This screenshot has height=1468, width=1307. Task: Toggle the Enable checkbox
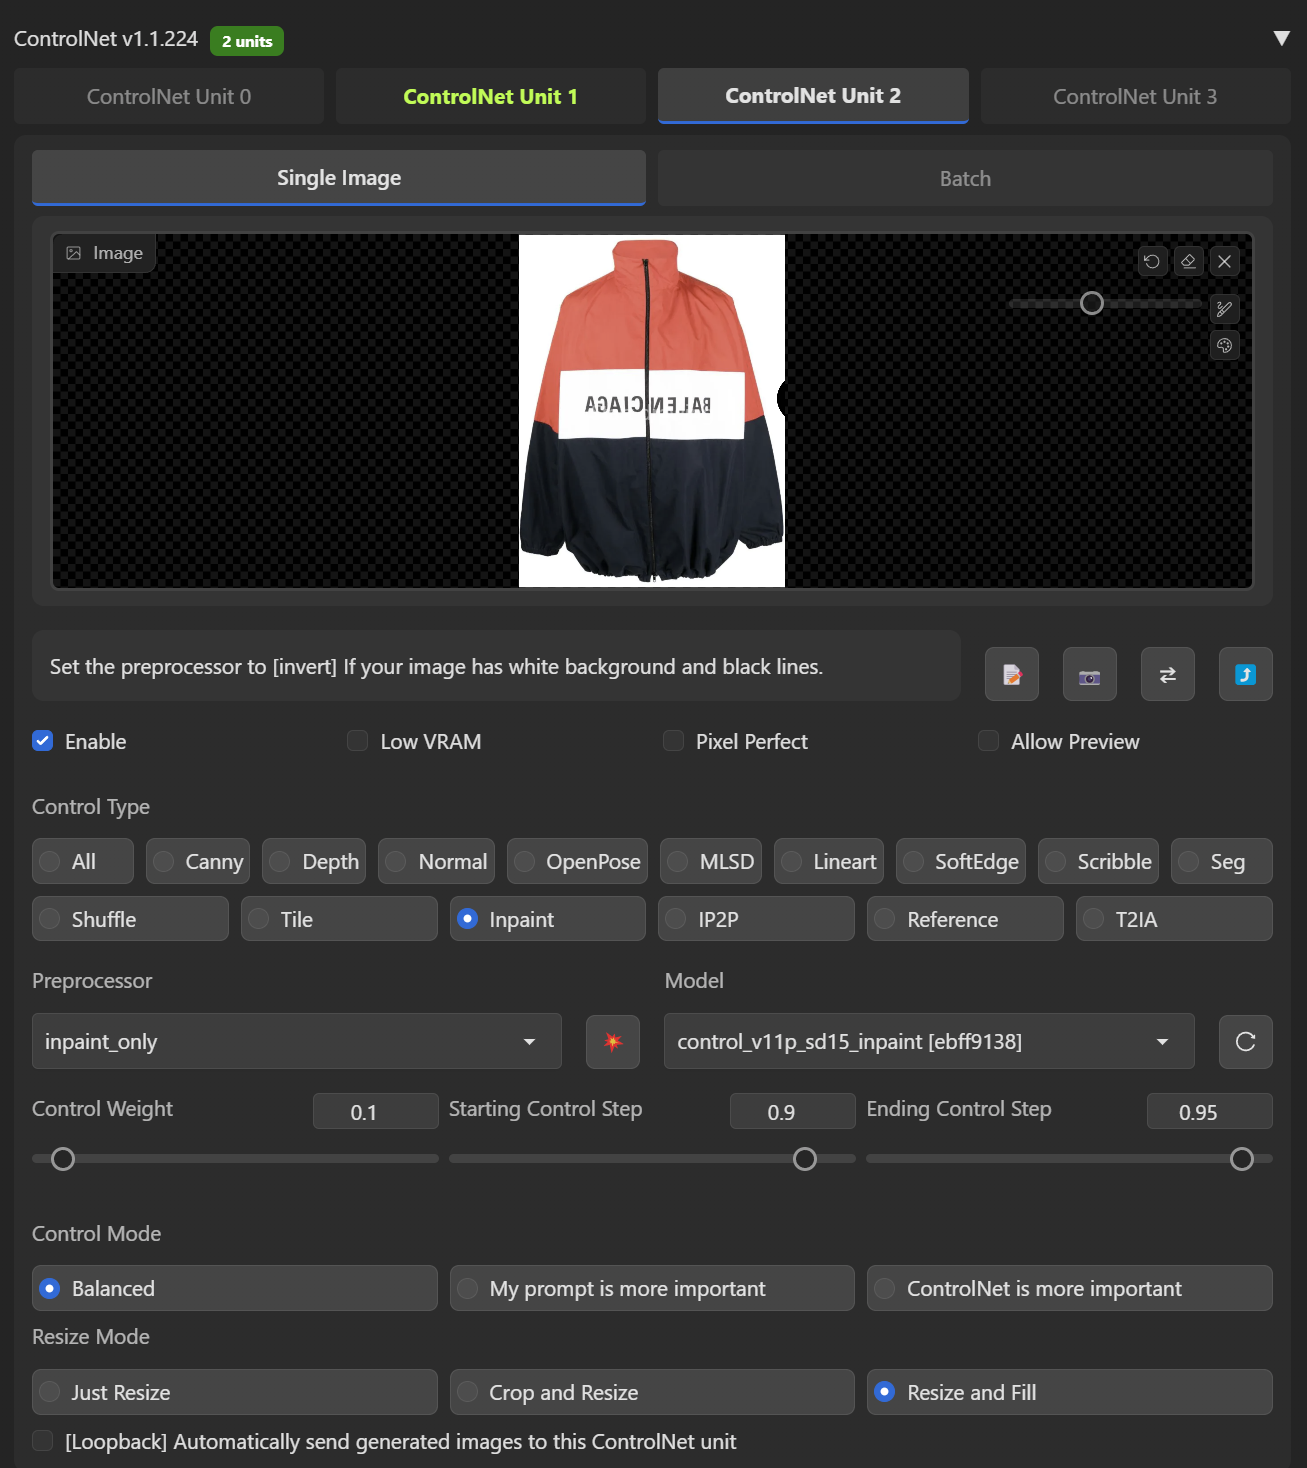click(43, 741)
